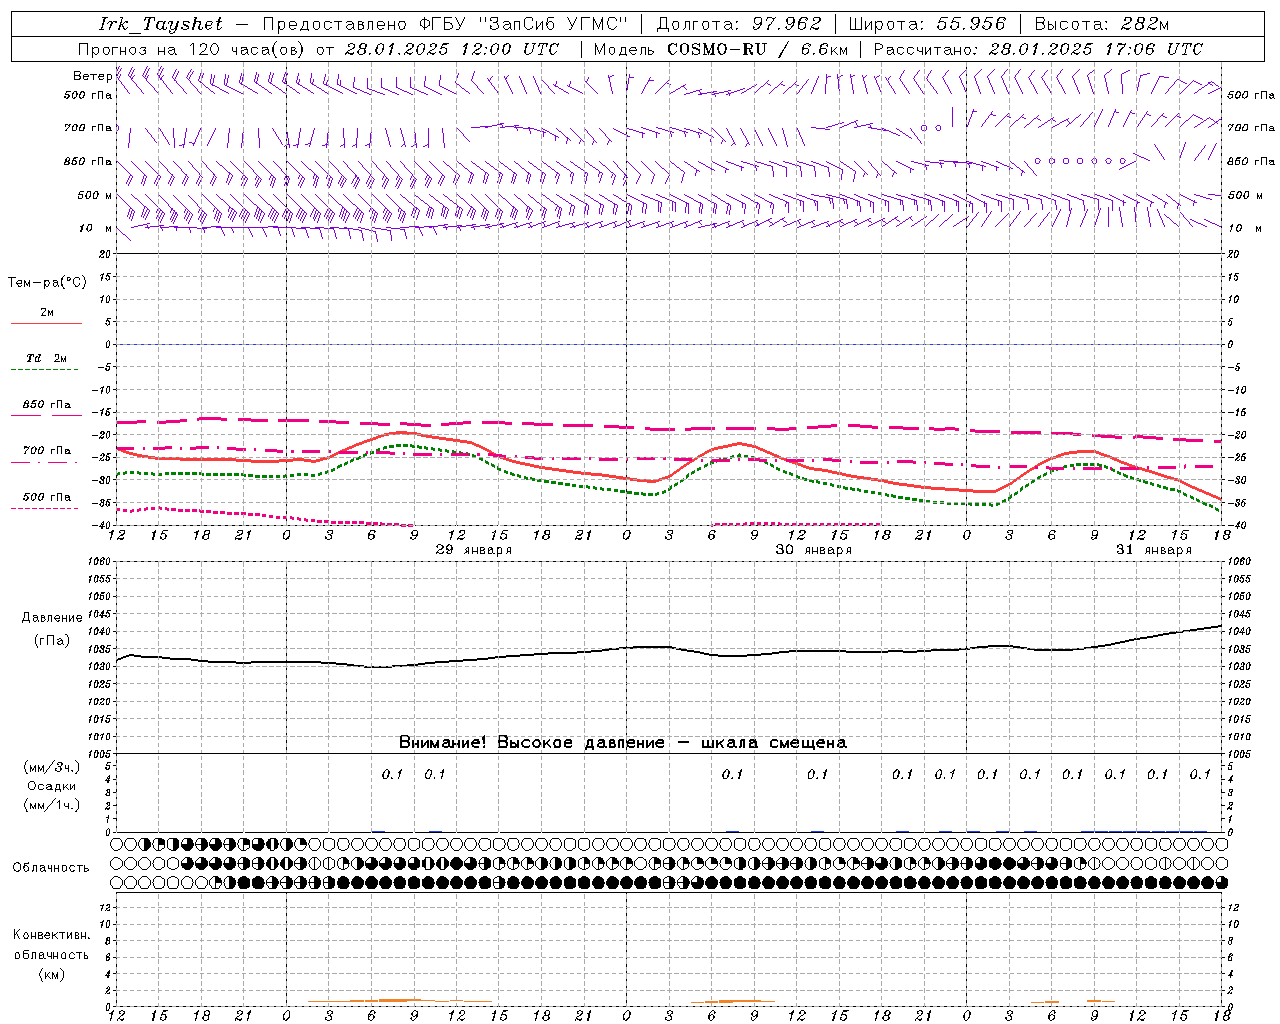Click the Широта: 55.956 value
The image size is (1280, 1024).
click(927, 24)
